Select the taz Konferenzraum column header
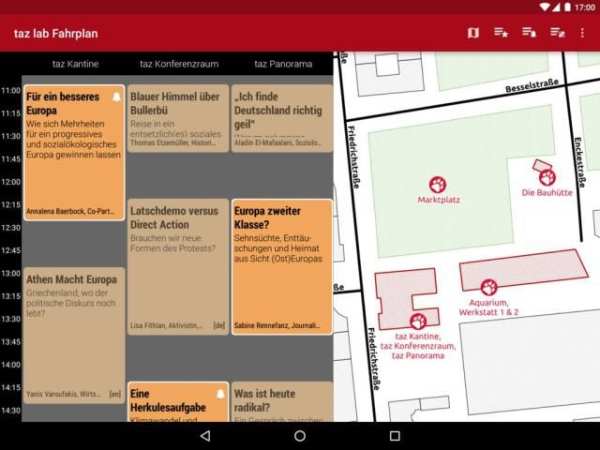Screen dimensions: 600x450 point(179,64)
